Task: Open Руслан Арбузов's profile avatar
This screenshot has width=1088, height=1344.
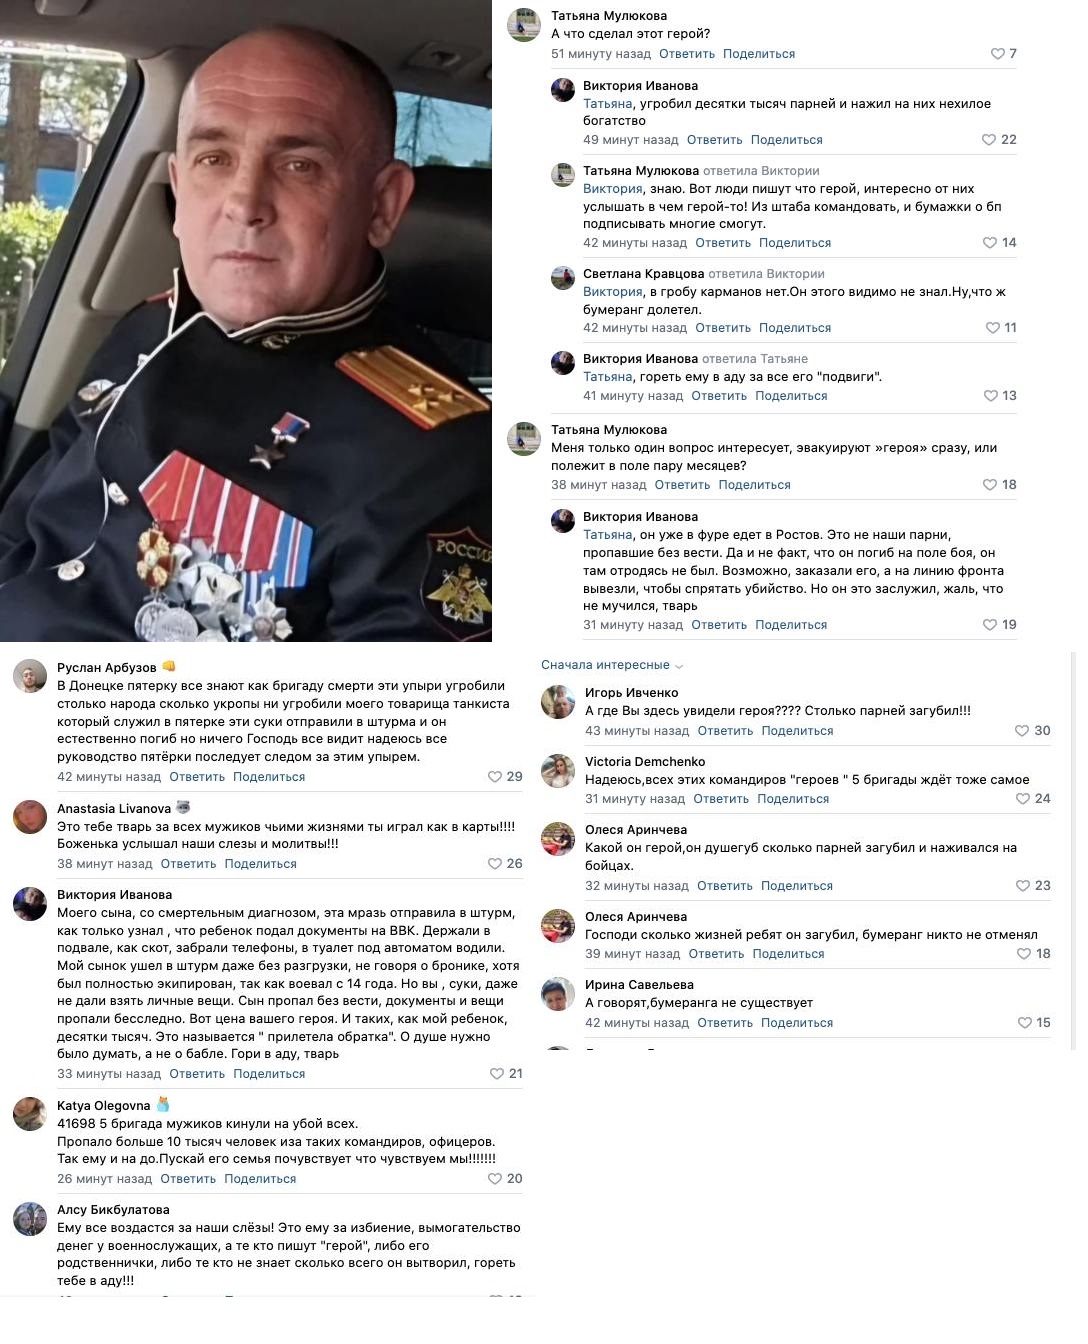Action: pos(30,677)
